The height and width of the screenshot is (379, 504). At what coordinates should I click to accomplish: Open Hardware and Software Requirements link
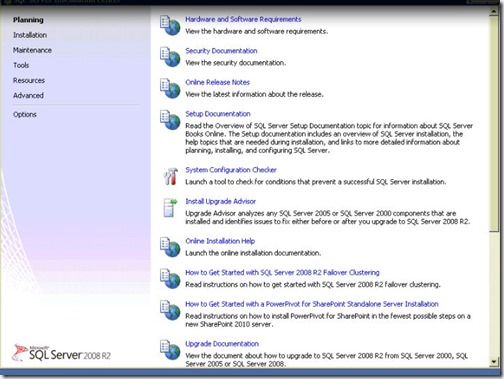click(x=243, y=19)
